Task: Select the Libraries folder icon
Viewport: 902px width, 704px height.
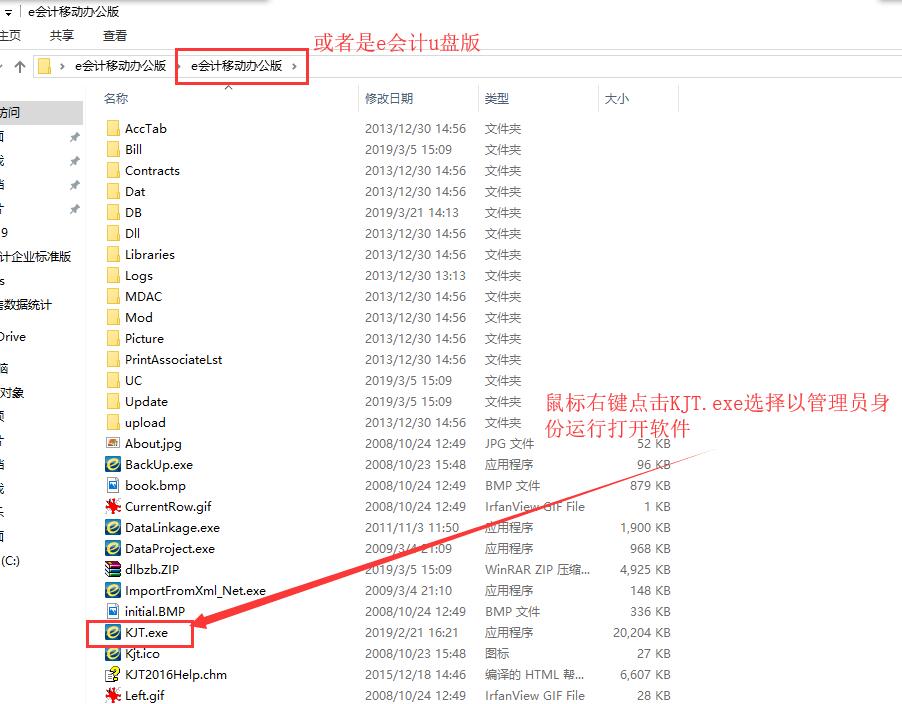Action: coord(113,254)
